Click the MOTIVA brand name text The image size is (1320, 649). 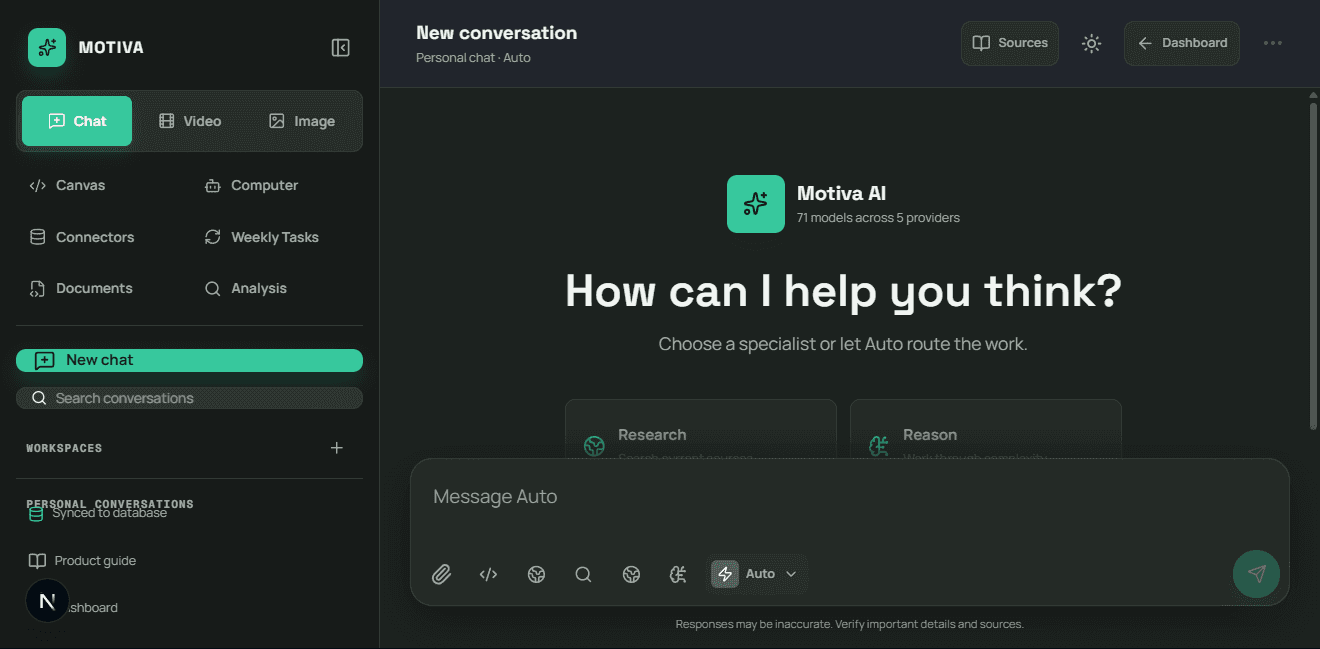(x=111, y=48)
